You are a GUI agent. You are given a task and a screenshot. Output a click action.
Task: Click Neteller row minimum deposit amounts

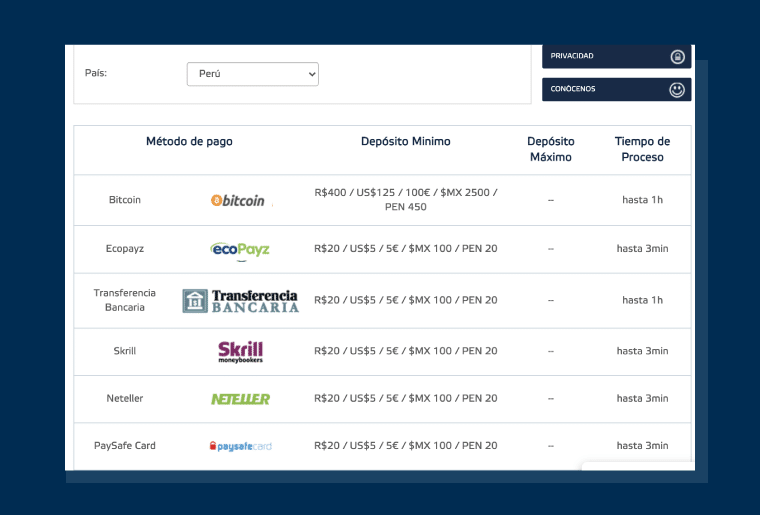pyautogui.click(x=406, y=398)
